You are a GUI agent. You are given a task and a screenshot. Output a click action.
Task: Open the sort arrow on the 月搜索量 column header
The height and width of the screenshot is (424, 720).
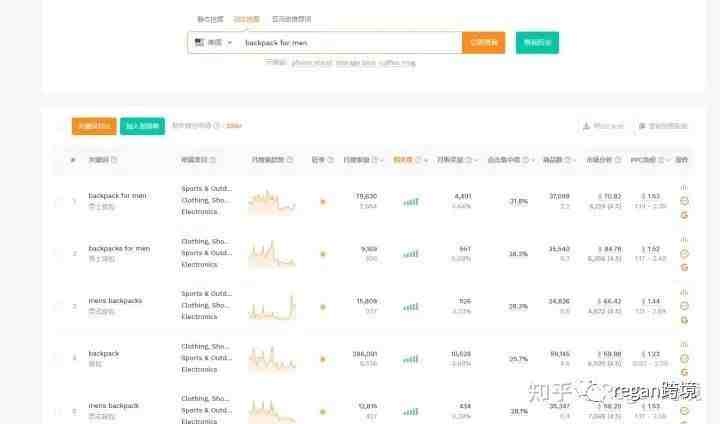click(x=382, y=160)
